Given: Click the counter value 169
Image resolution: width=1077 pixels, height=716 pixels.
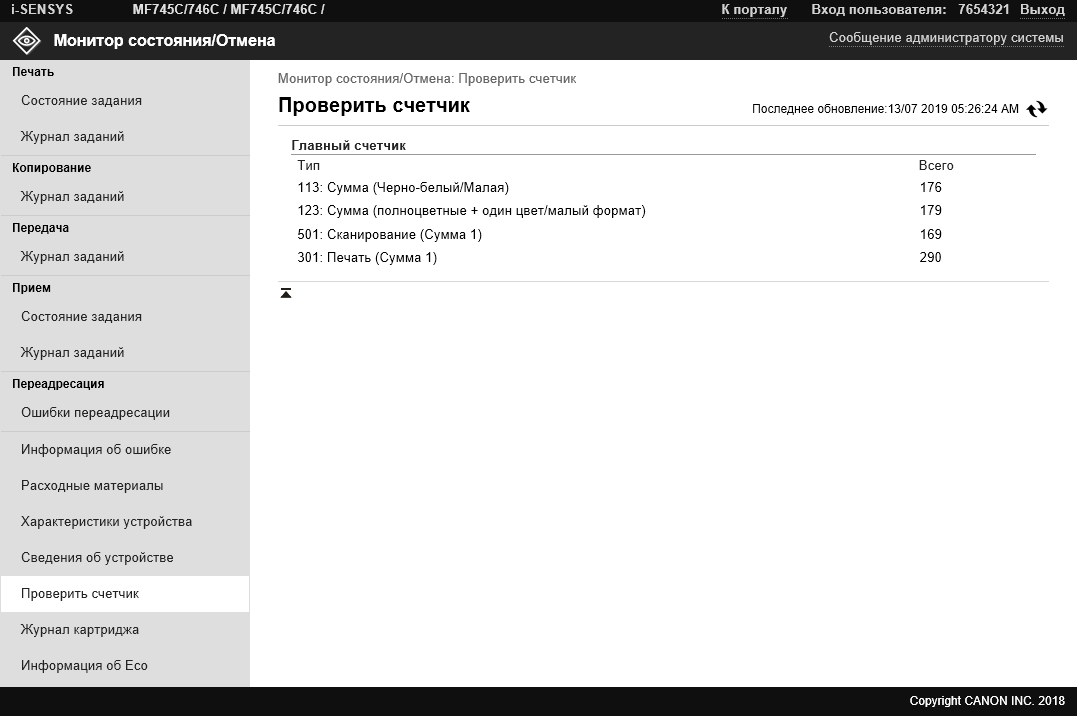Looking at the screenshot, I should click(931, 234).
